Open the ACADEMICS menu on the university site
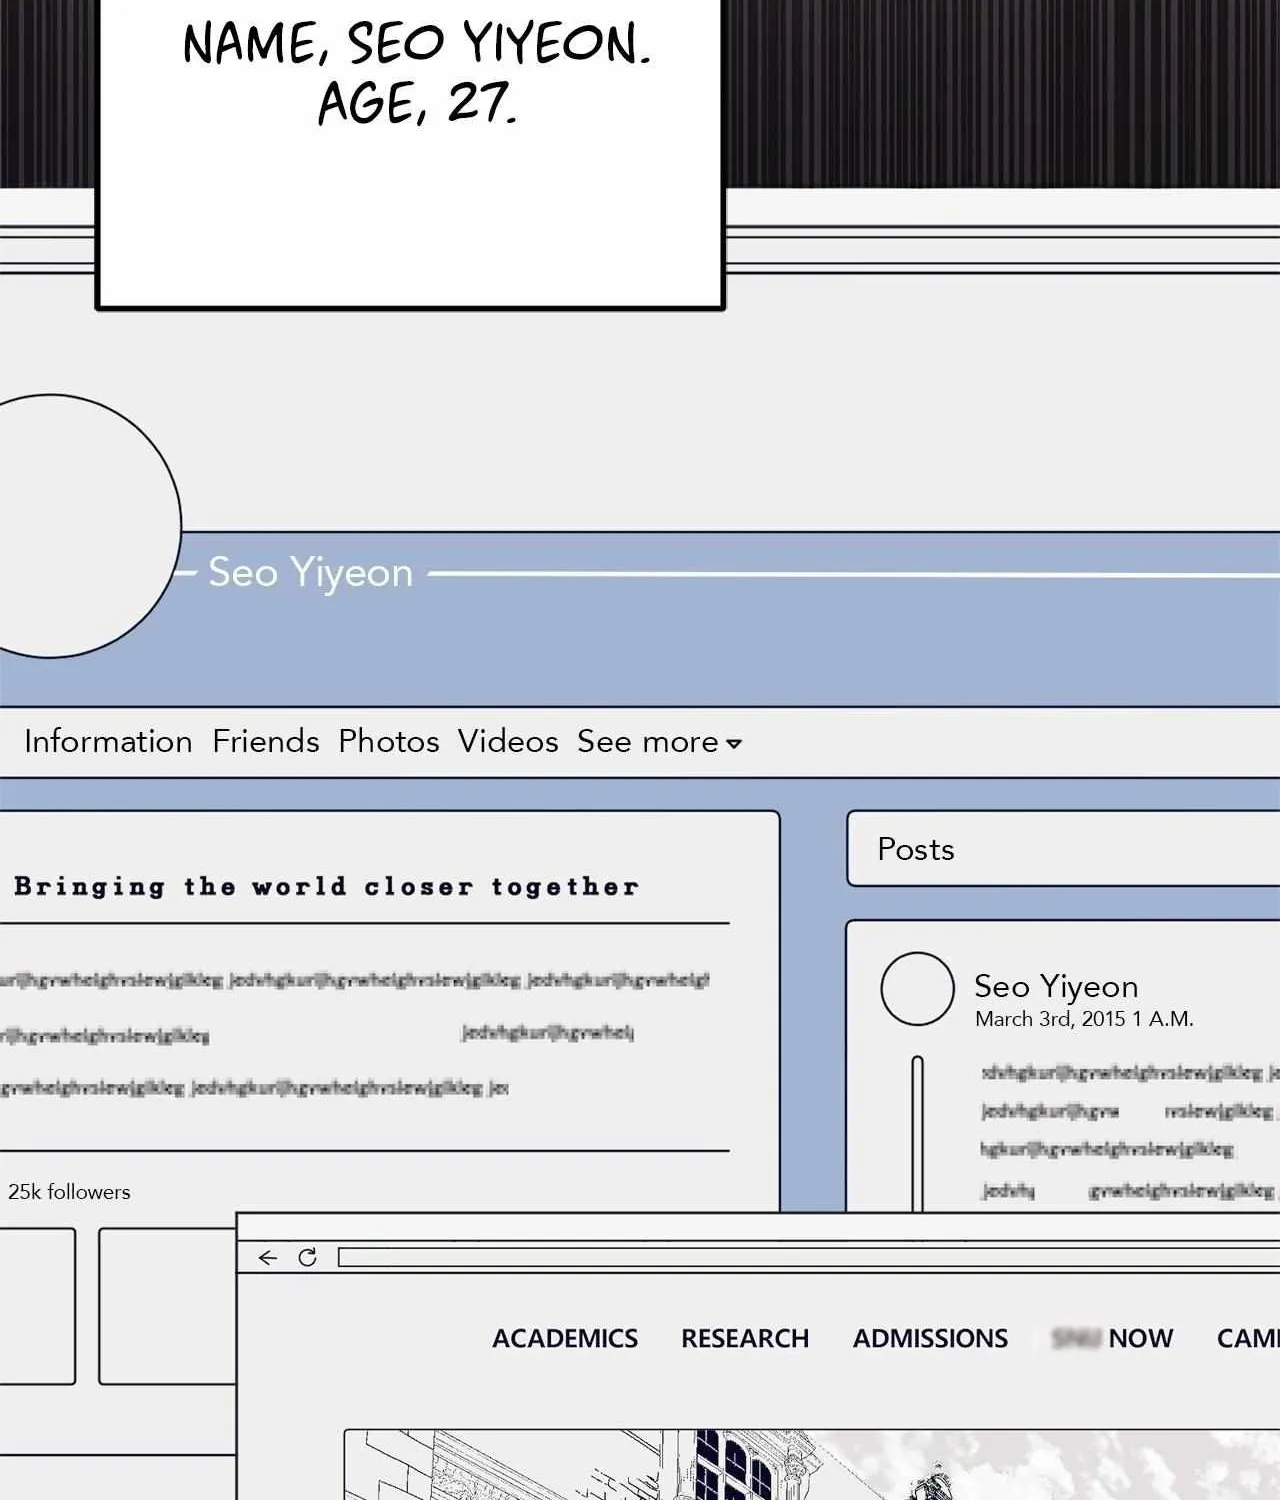 [565, 1338]
